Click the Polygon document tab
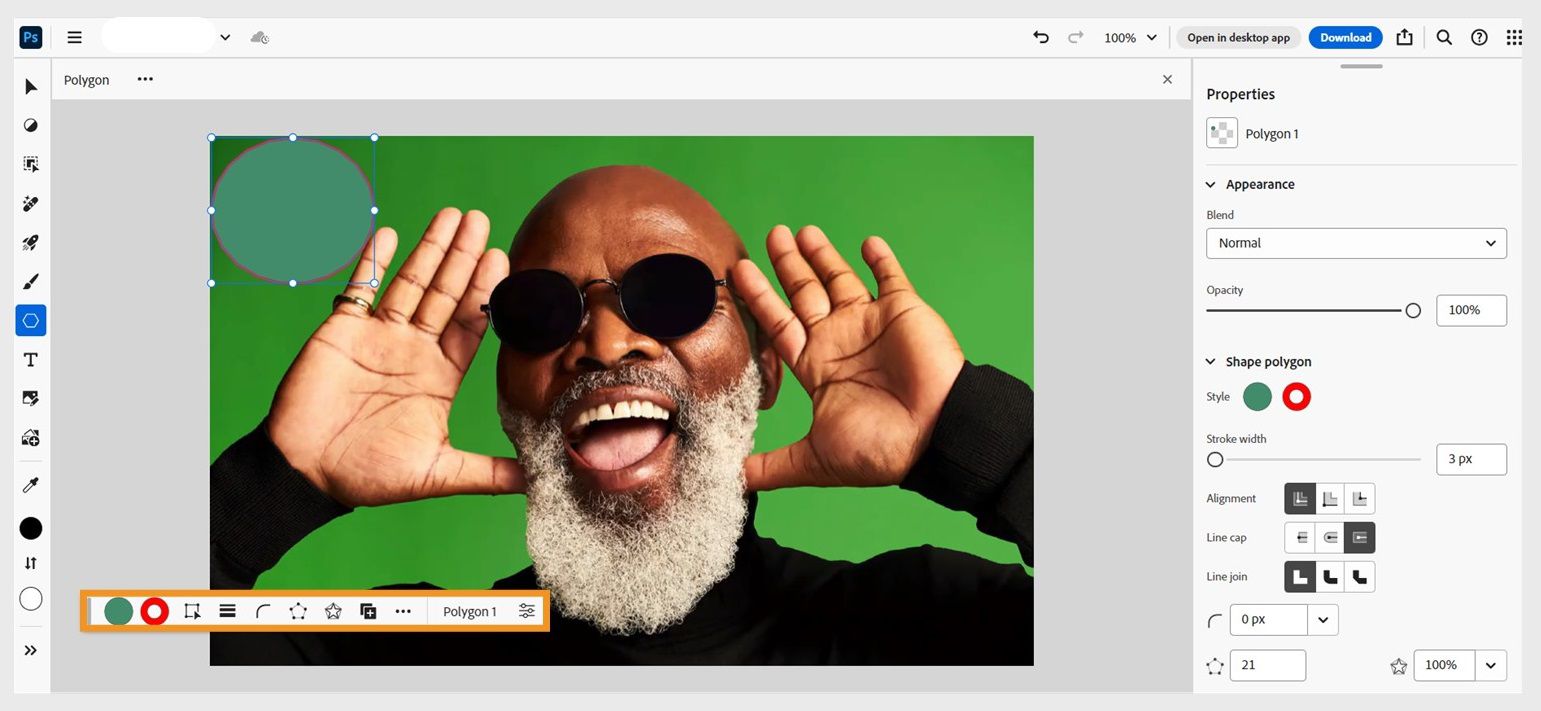Screen dimensions: 1541x711 [86, 79]
